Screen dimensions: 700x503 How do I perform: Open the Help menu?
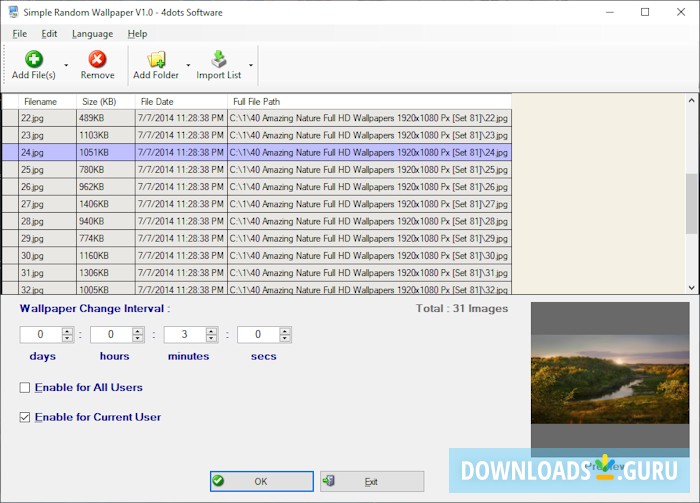137,33
